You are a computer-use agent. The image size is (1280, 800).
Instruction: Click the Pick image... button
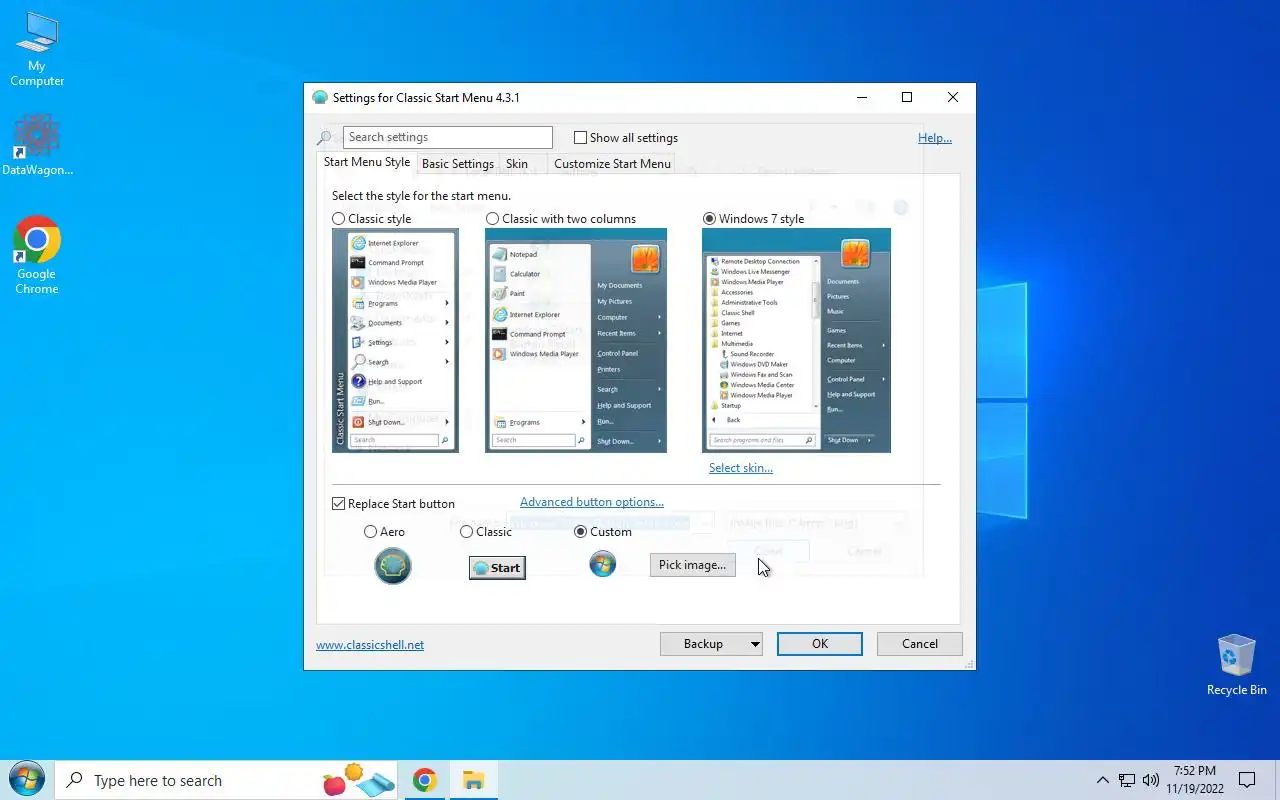point(693,565)
